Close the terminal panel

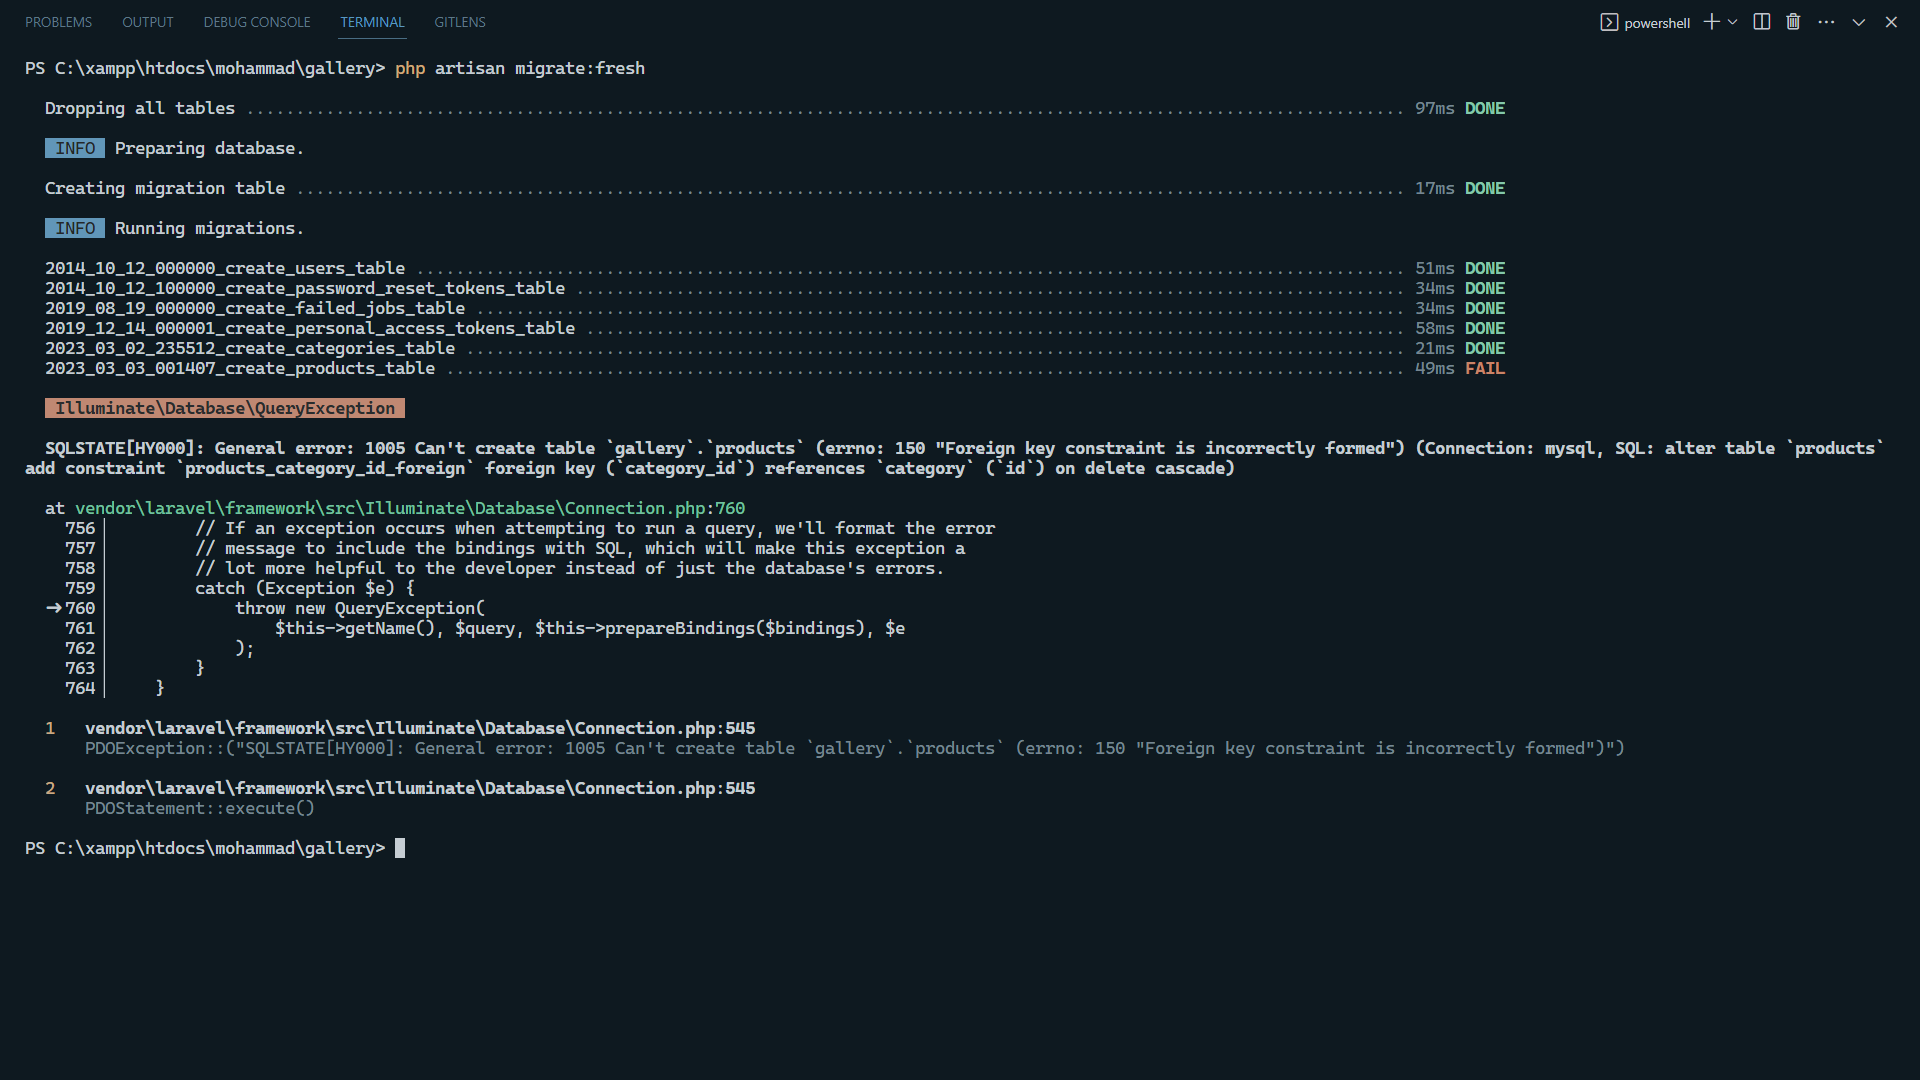[x=1891, y=22]
